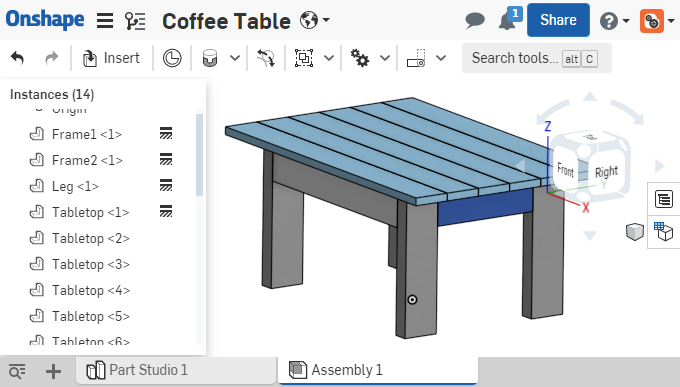680x387 pixels.
Task: Open the tab manager search icon
Action: coord(17,371)
